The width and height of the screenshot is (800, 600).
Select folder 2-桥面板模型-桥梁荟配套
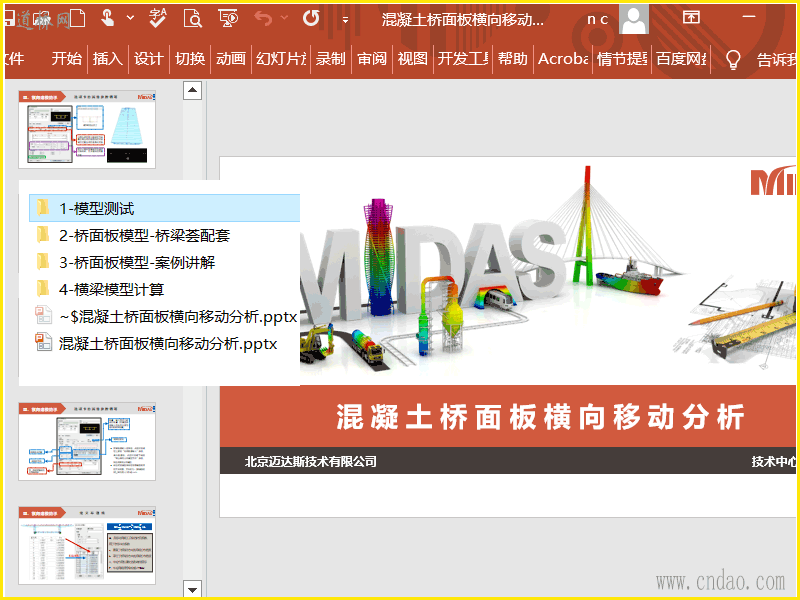coord(164,235)
